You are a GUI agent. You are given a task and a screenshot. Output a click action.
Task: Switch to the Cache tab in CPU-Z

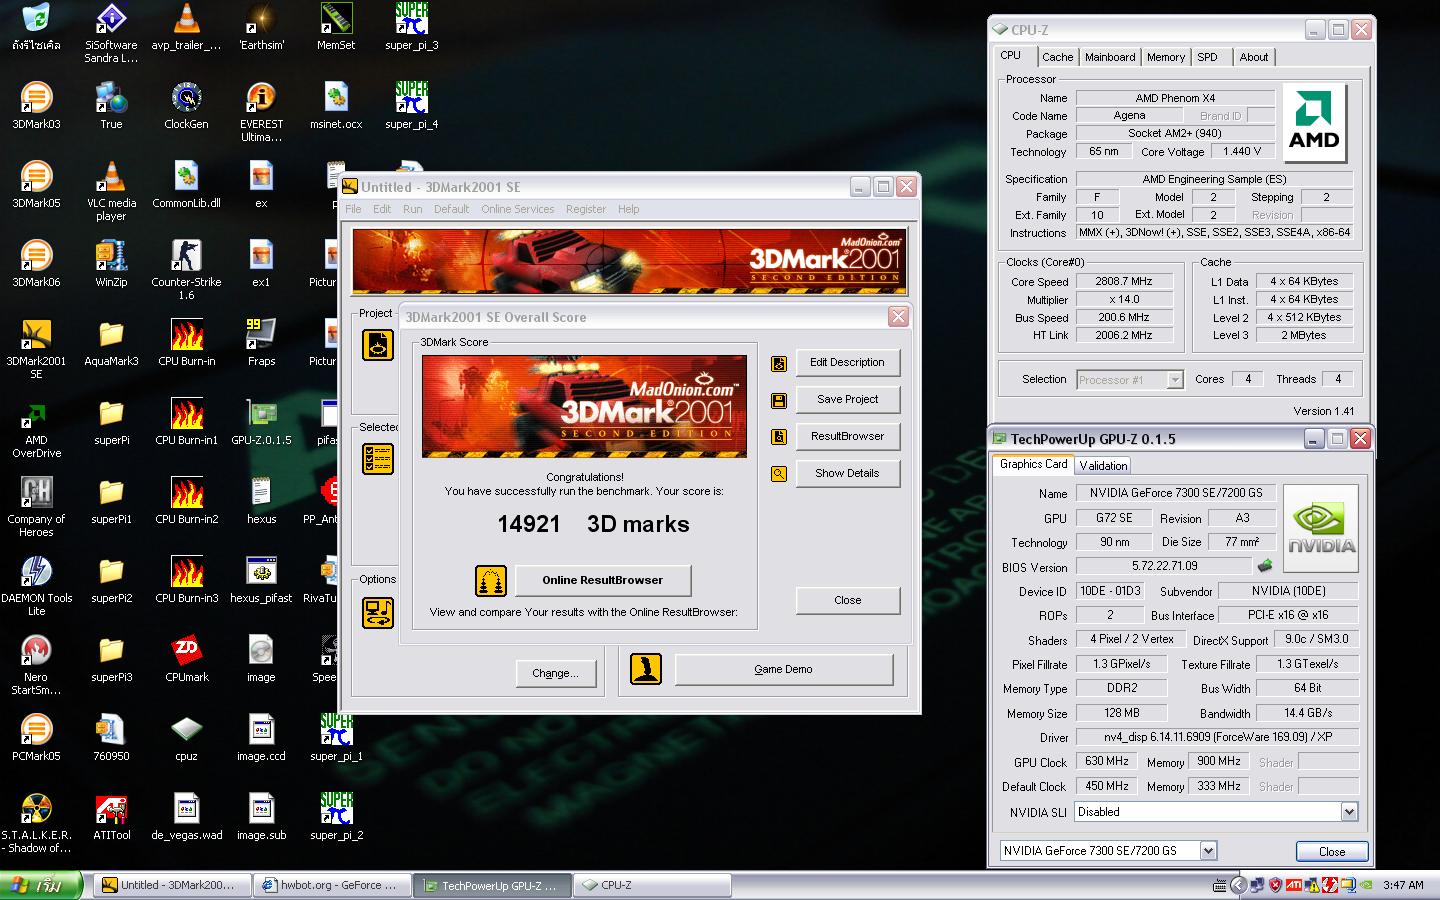1057,57
